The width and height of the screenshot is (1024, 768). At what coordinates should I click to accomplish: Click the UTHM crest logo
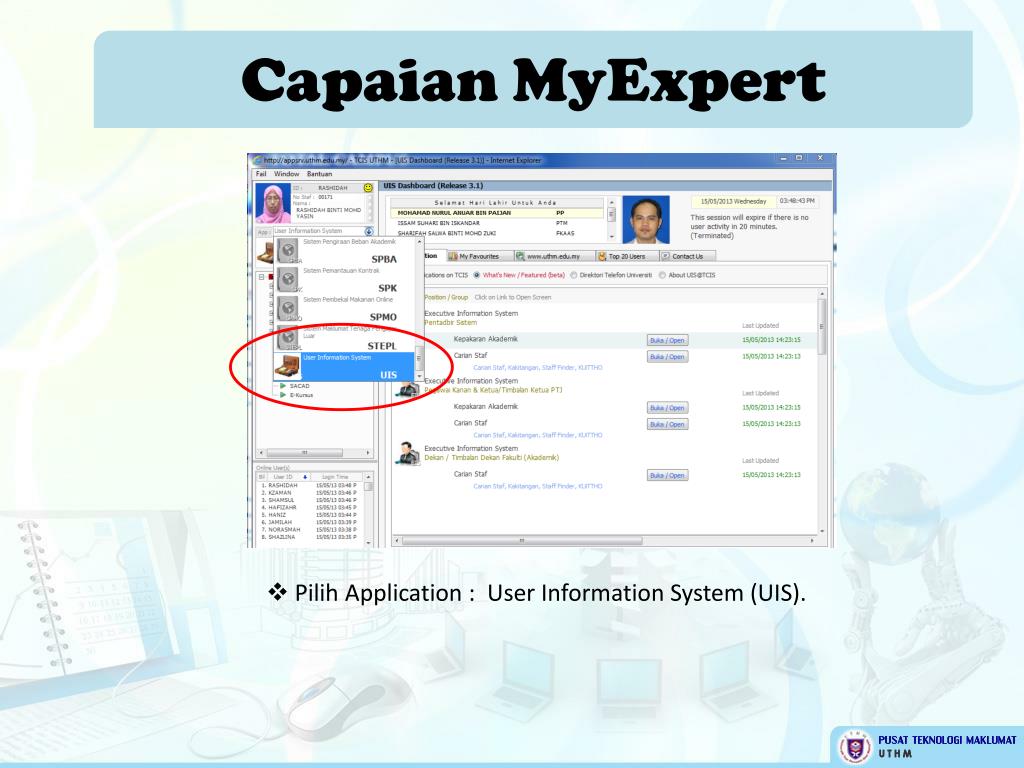pos(855,747)
